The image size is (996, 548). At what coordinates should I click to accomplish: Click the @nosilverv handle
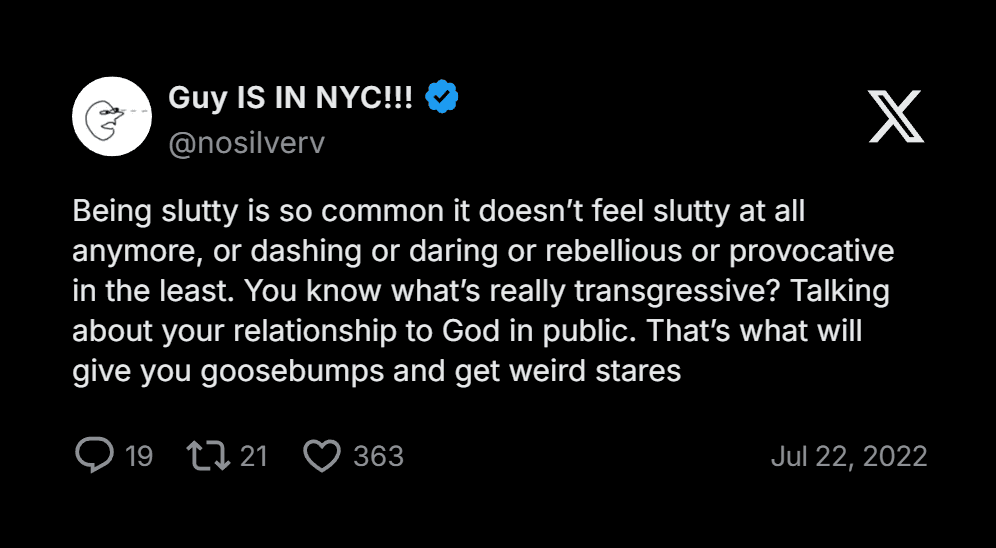[x=246, y=143]
